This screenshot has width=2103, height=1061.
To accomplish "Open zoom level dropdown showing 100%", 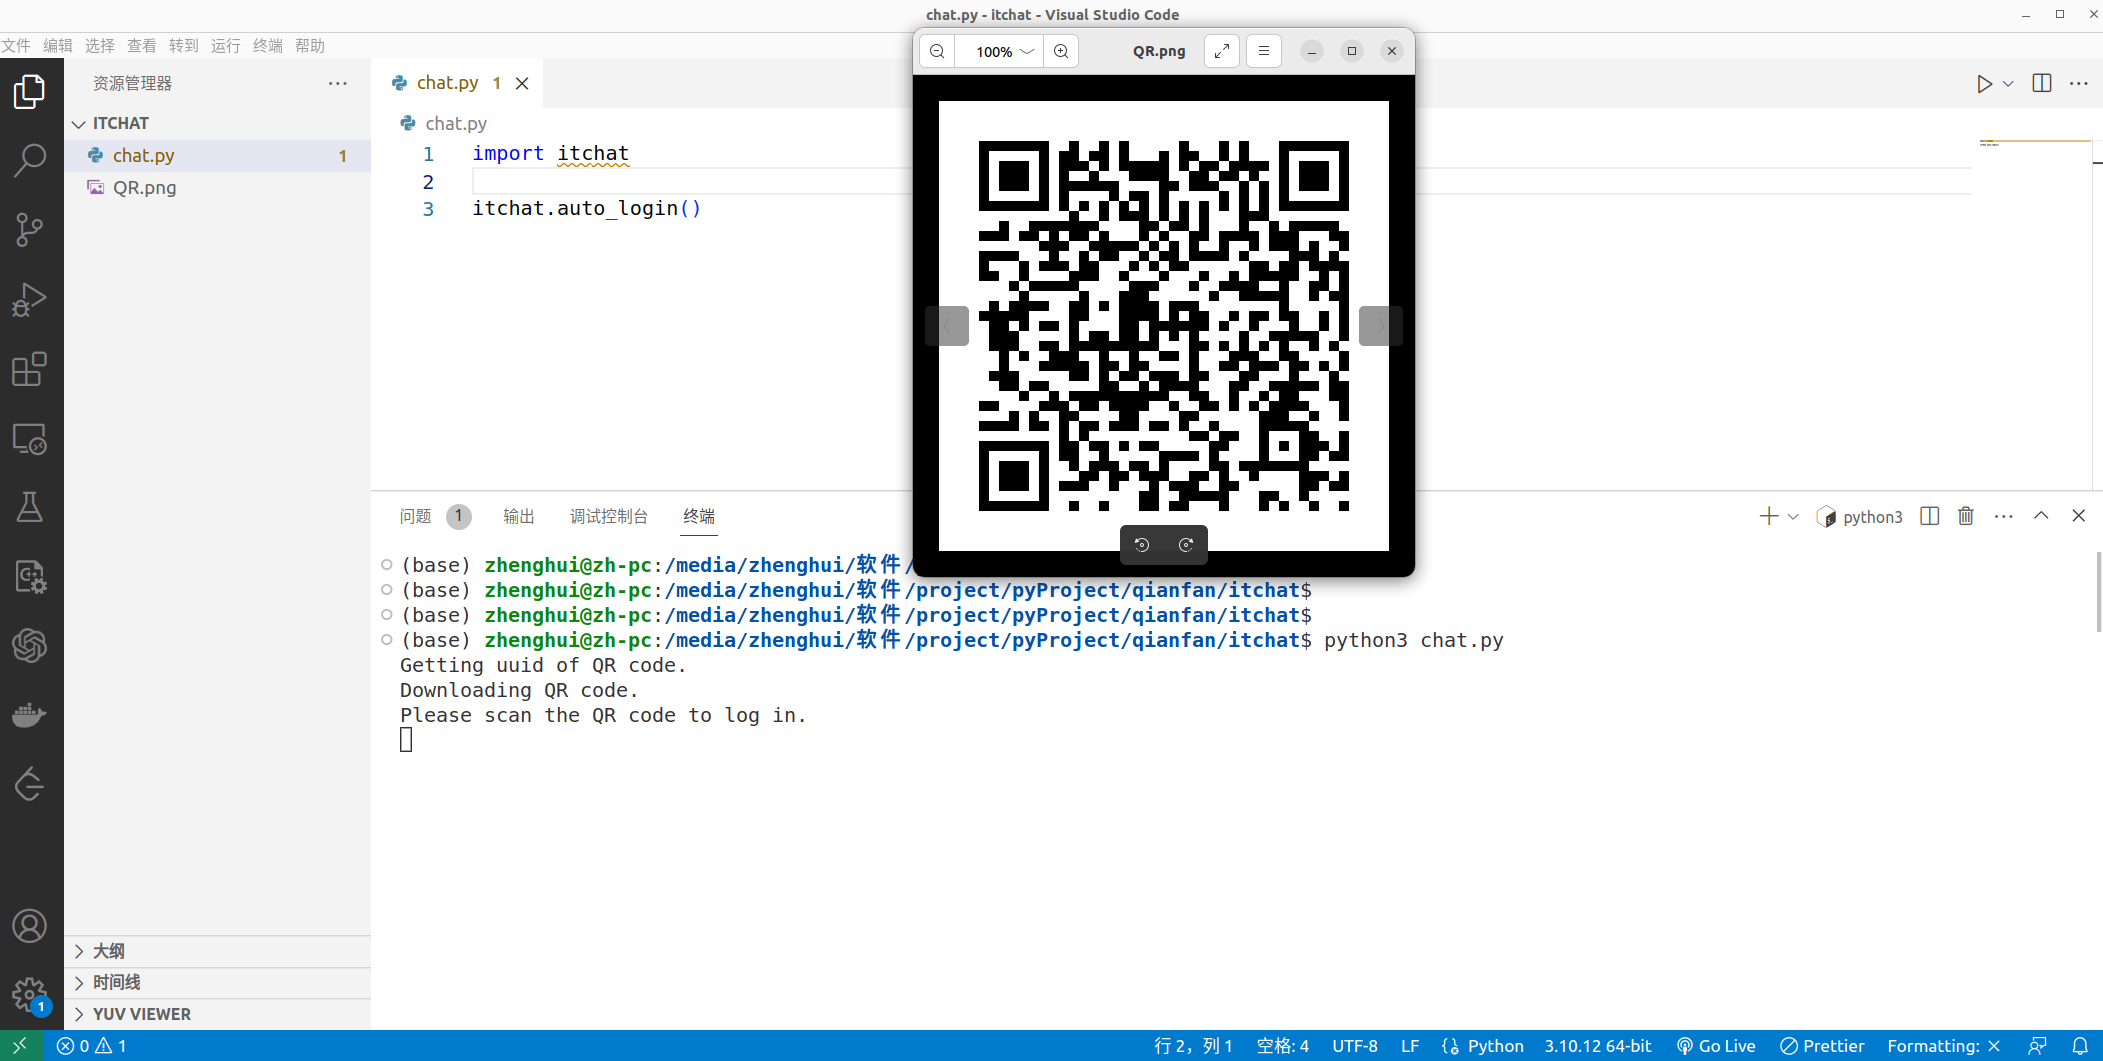I will (1003, 51).
